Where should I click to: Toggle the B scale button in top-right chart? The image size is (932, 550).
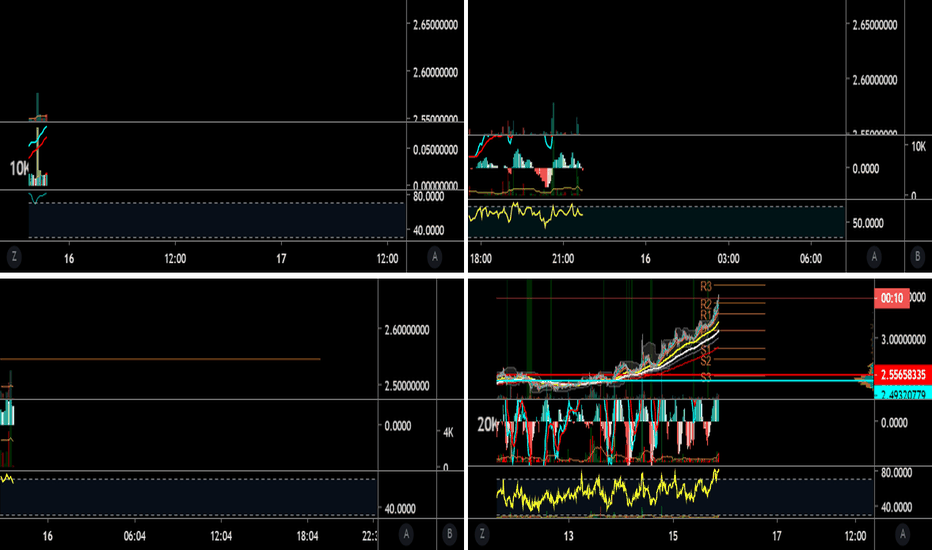click(x=917, y=257)
